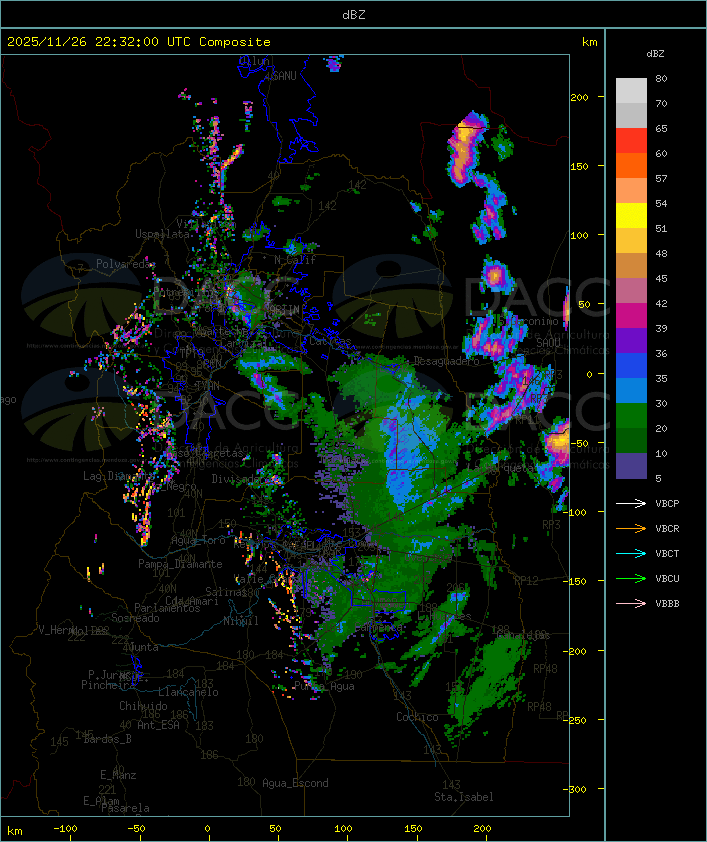Image resolution: width=707 pixels, height=842 pixels.
Task: Click the dBZ title in top bar
Action: [354, 15]
